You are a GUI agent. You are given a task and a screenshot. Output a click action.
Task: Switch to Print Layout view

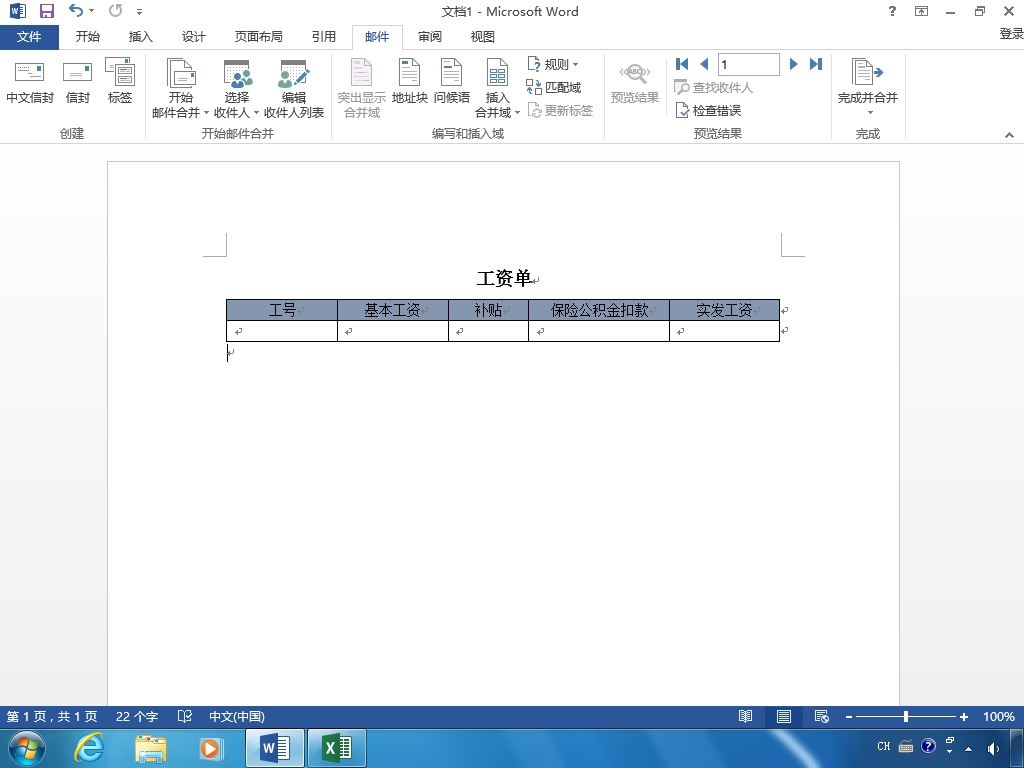coord(784,716)
